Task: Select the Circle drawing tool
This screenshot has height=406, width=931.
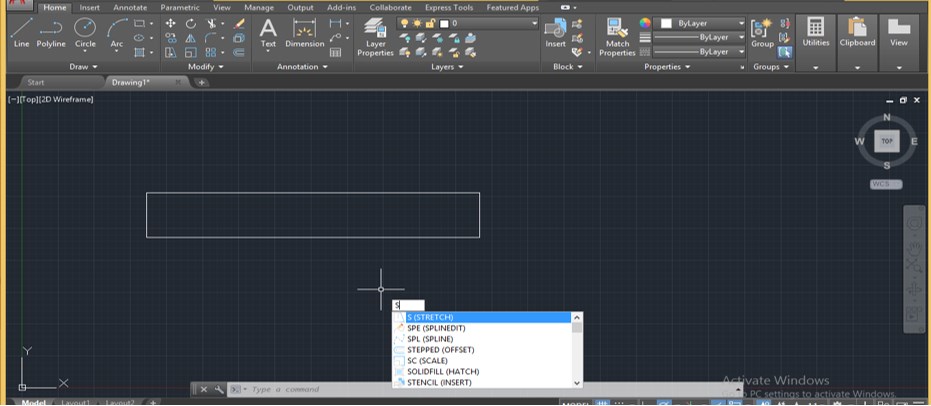Action: click(85, 32)
